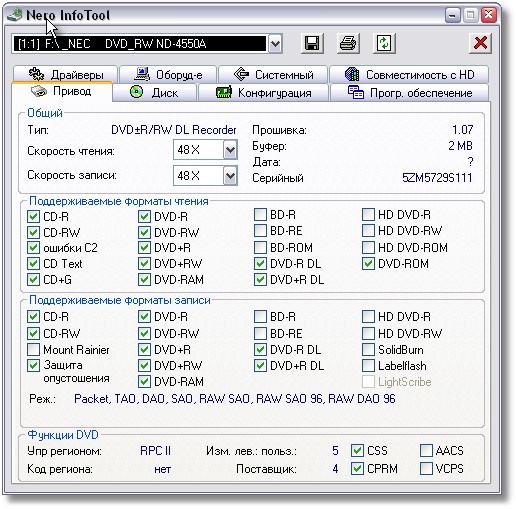The image size is (516, 509).
Task: Toggle DVD-RAM checkbox in write formats
Action: pos(144,382)
